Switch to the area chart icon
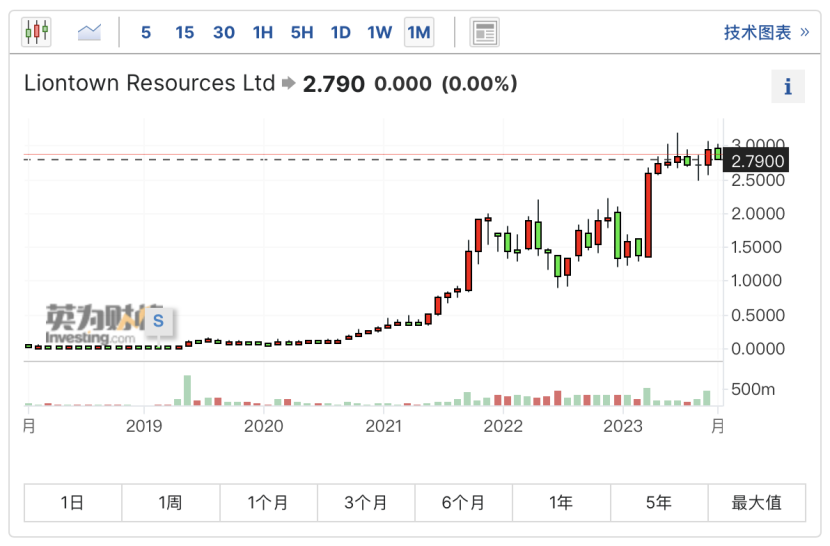Image resolution: width=830 pixels, height=546 pixels. [x=90, y=32]
